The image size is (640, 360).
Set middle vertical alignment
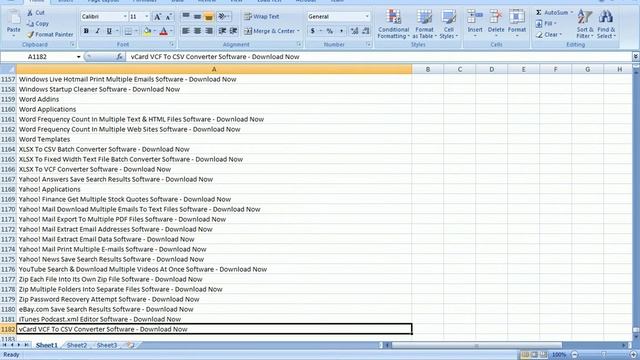click(197, 16)
